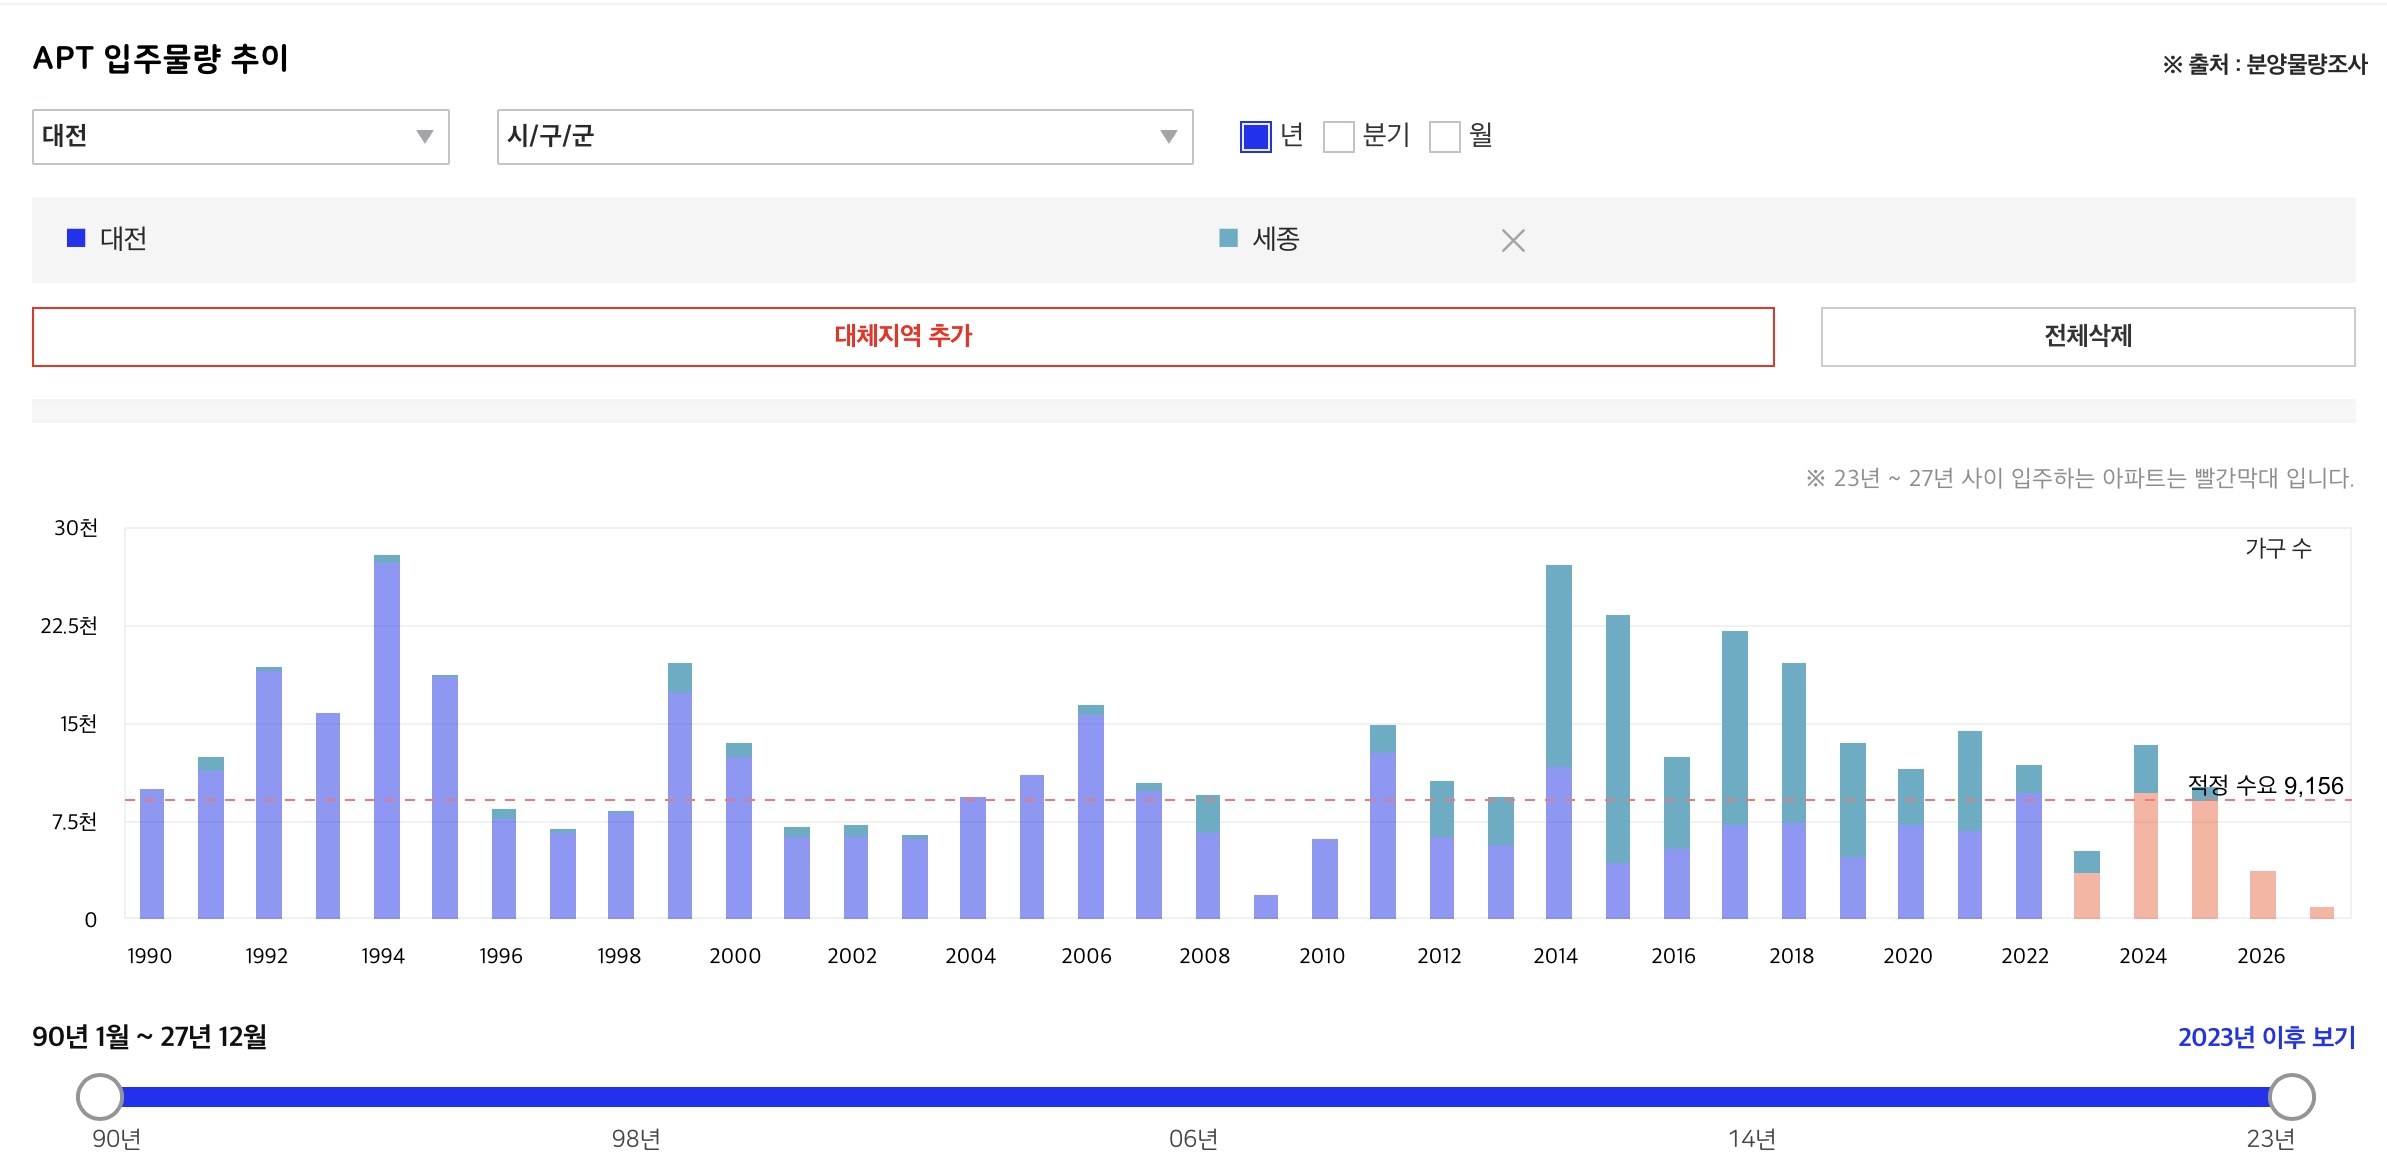Click the 2024 red forecast bar
Screen dimensions: 2387x1163
click(x=2145, y=855)
